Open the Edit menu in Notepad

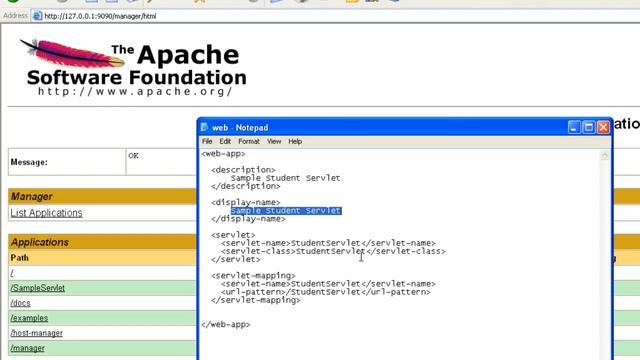[225, 141]
